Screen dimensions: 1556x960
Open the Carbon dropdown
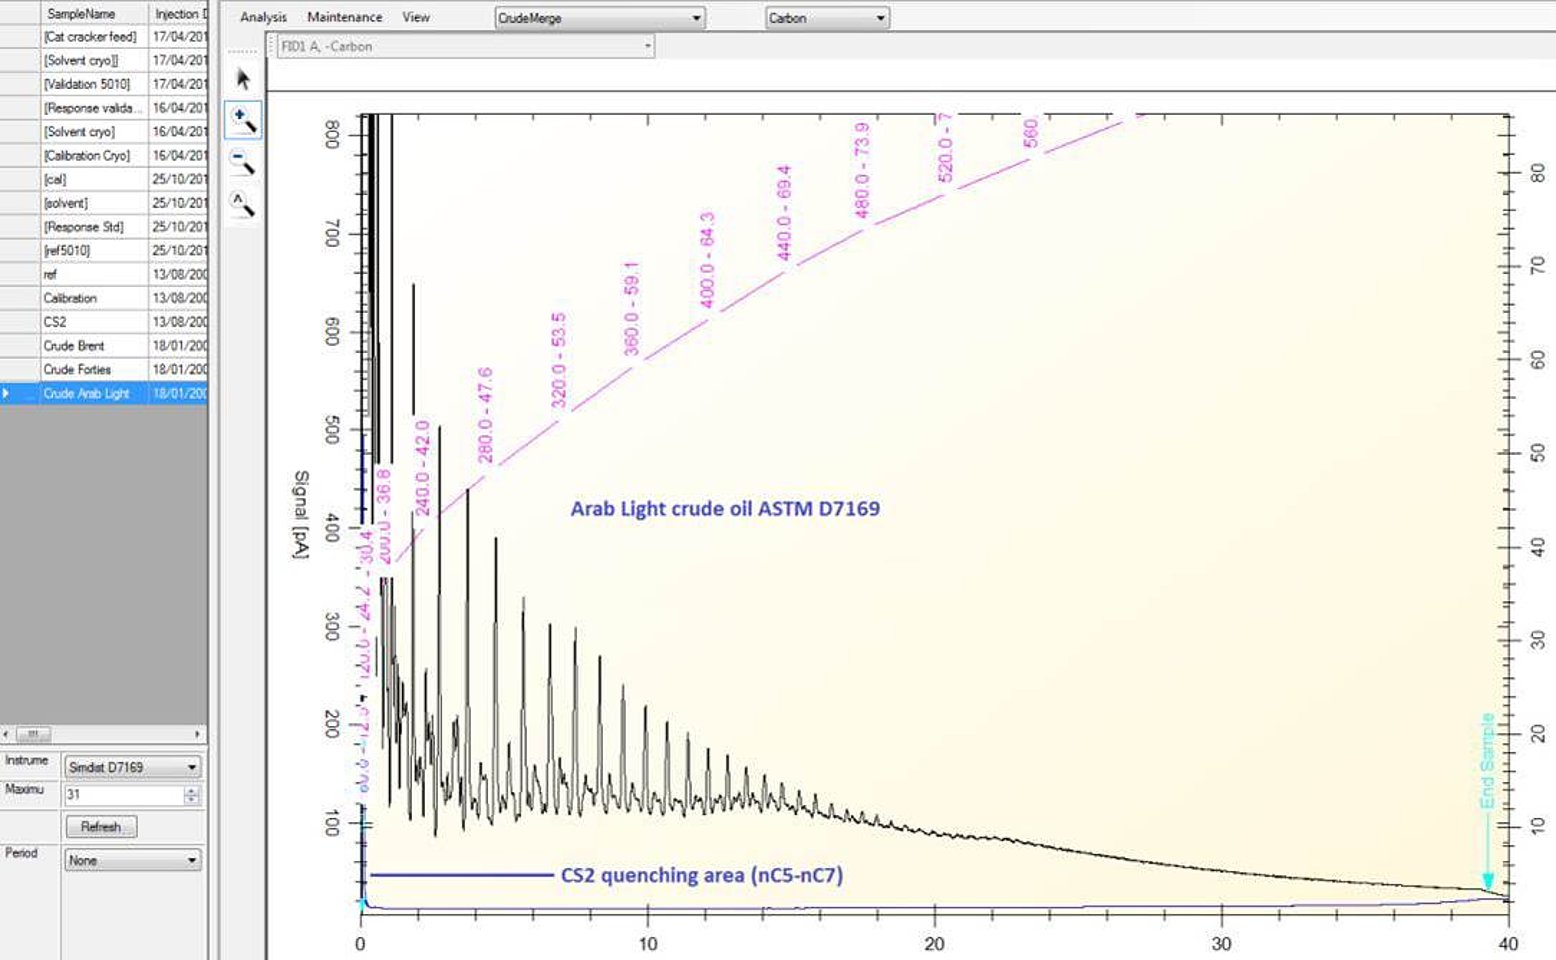click(x=827, y=18)
